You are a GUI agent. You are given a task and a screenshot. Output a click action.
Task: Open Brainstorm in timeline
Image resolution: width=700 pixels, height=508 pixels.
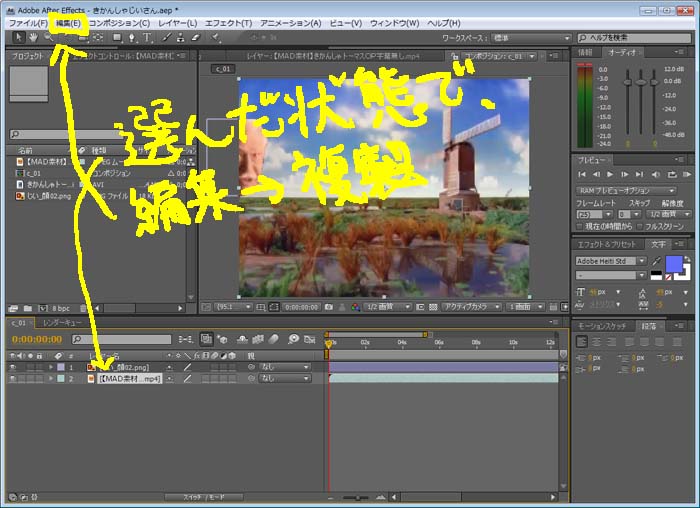click(x=293, y=340)
